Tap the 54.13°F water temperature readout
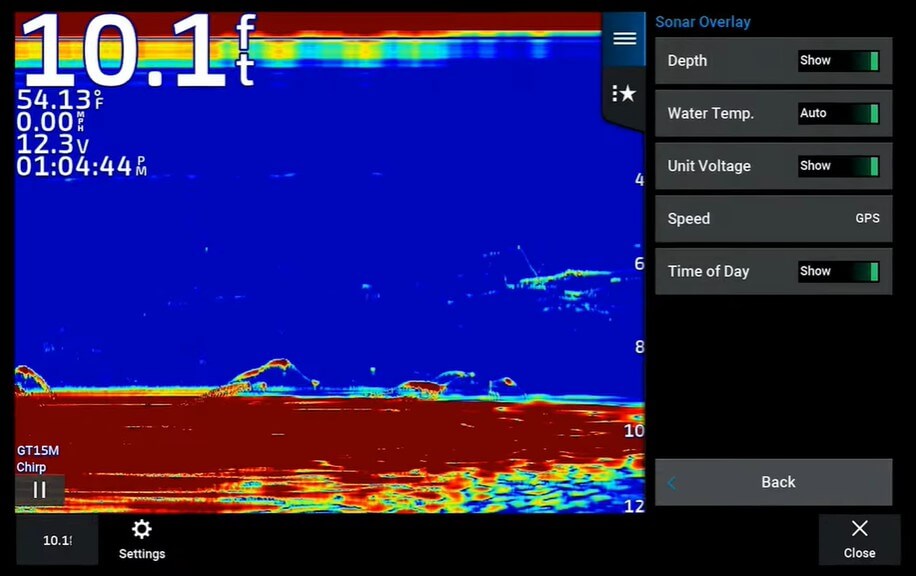Screen dimensions: 916x576 (60, 100)
